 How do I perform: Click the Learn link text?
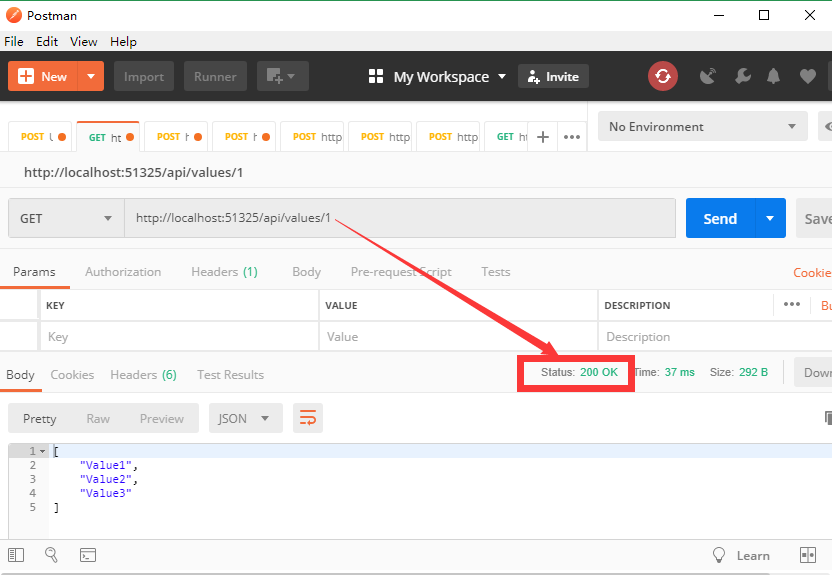[753, 555]
